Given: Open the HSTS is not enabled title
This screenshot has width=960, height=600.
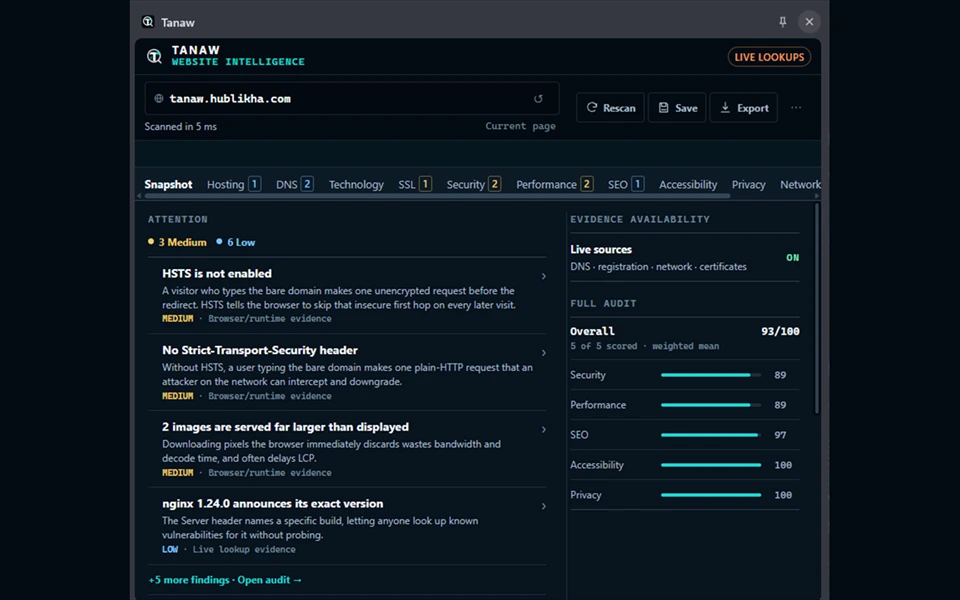Looking at the screenshot, I should point(217,274).
